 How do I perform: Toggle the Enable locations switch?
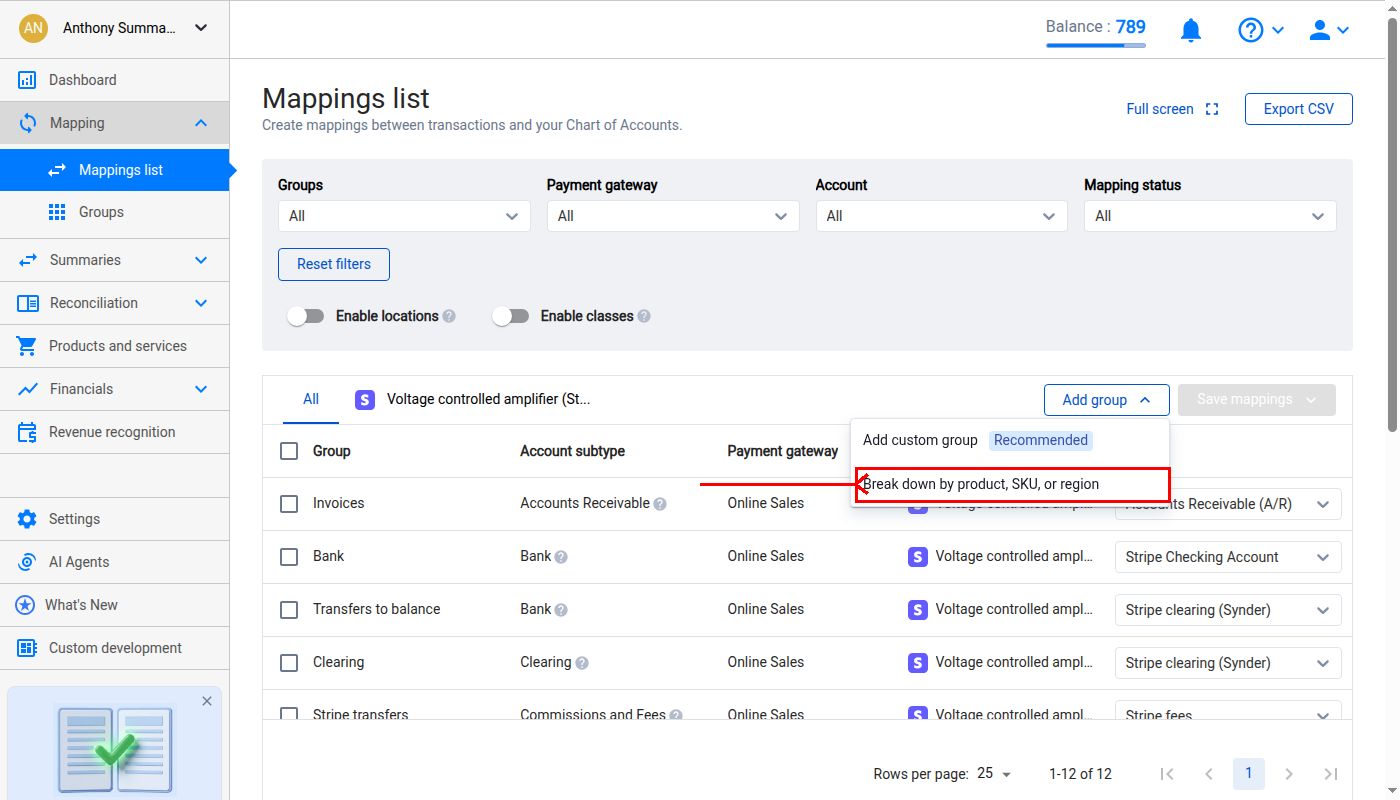click(x=306, y=316)
